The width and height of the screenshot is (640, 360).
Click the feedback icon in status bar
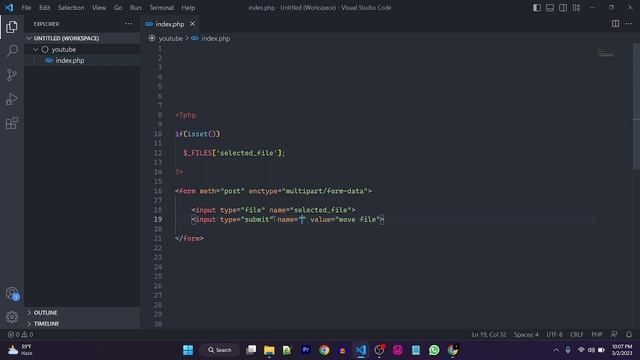pos(614,334)
